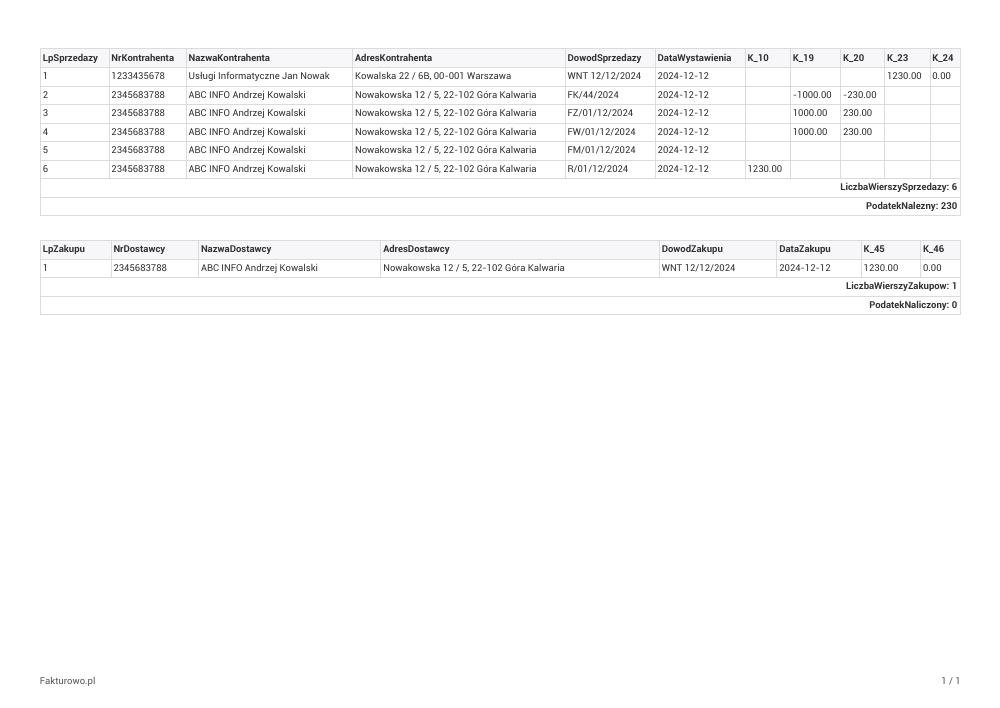This screenshot has height=708, width=1000.
Task: Click the K_45 value 1230.00
Action: point(881,268)
